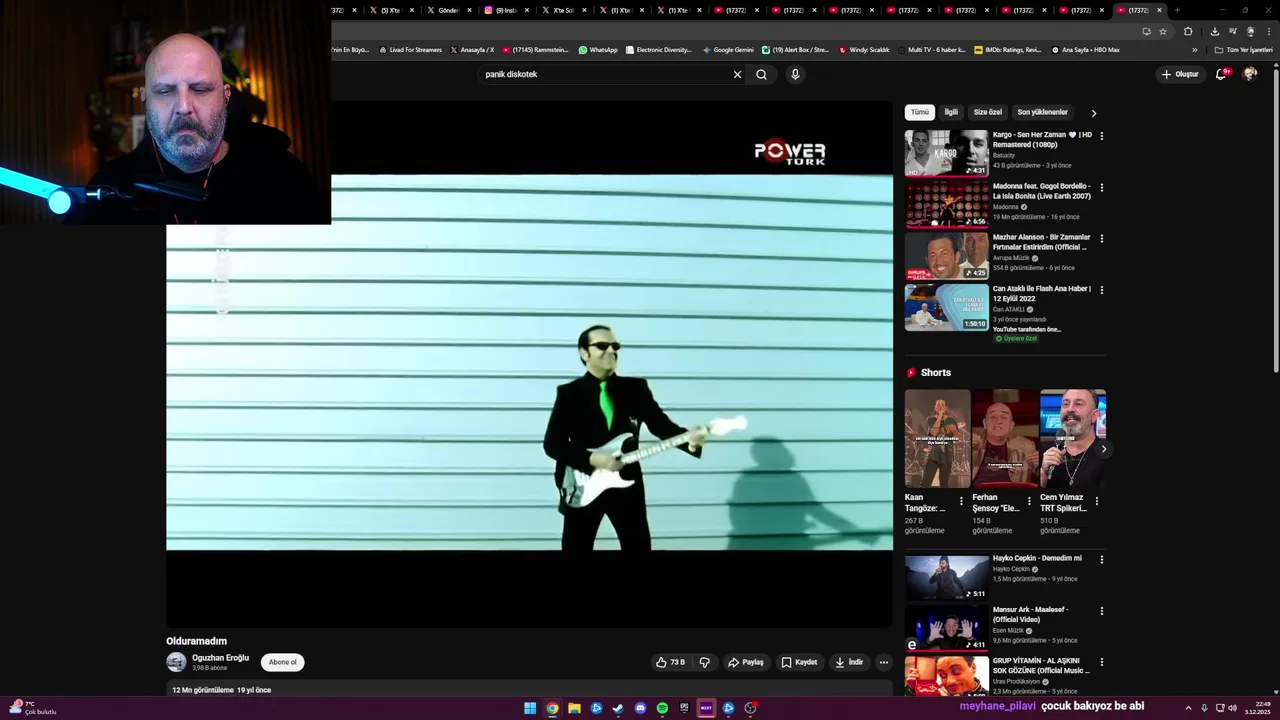1280x720 pixels.
Task: Open options for Cem Yılmaz short
Action: click(x=1096, y=501)
